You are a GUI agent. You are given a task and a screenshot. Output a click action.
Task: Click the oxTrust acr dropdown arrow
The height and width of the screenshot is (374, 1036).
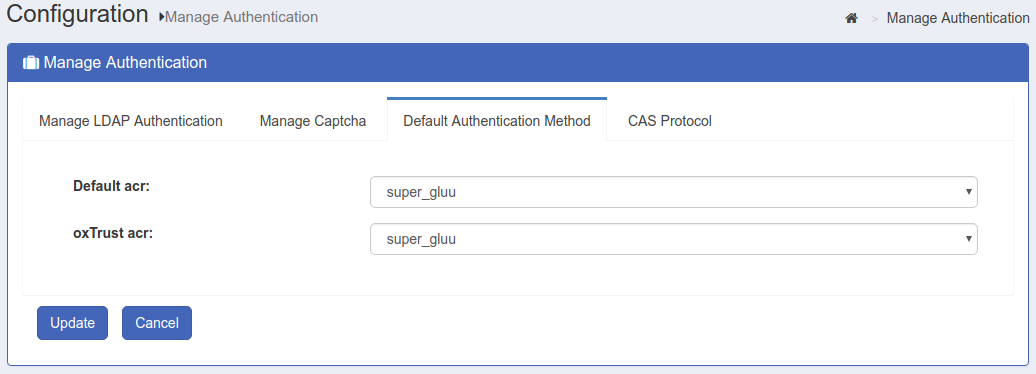click(968, 239)
